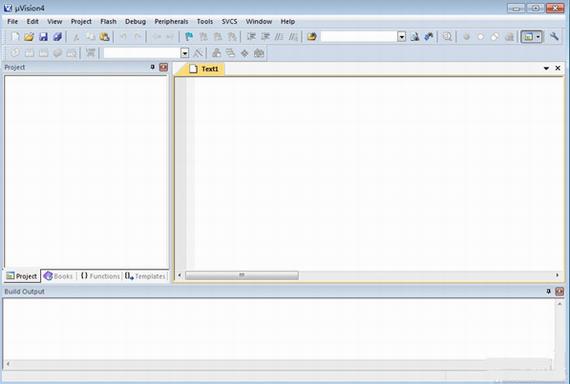Click the Stop build icon
The height and width of the screenshot is (384, 570).
click(x=72, y=53)
